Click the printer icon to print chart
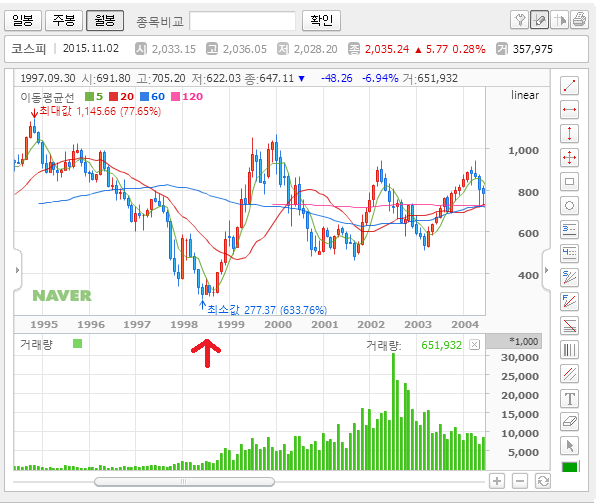This screenshot has height=503, width=596. 579,20
